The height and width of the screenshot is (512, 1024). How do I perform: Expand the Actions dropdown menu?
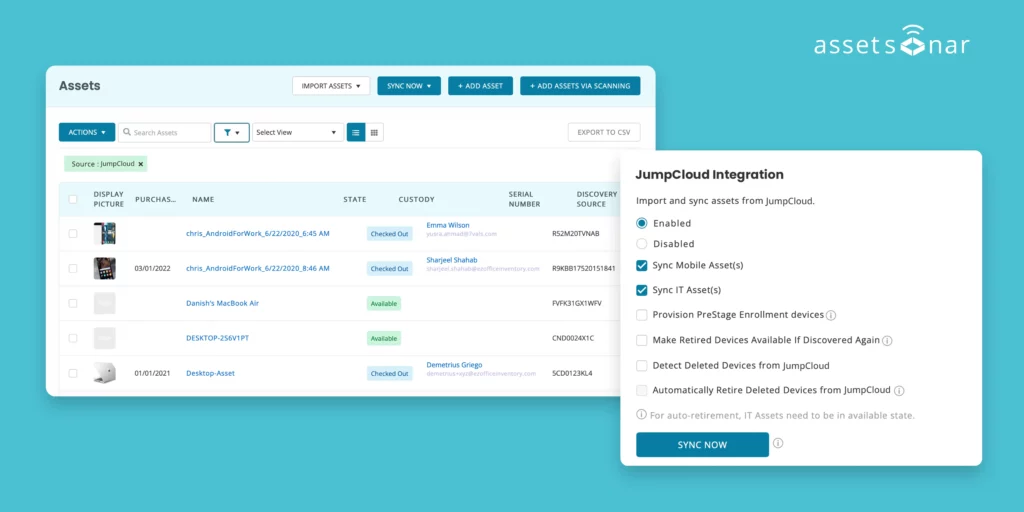click(87, 132)
